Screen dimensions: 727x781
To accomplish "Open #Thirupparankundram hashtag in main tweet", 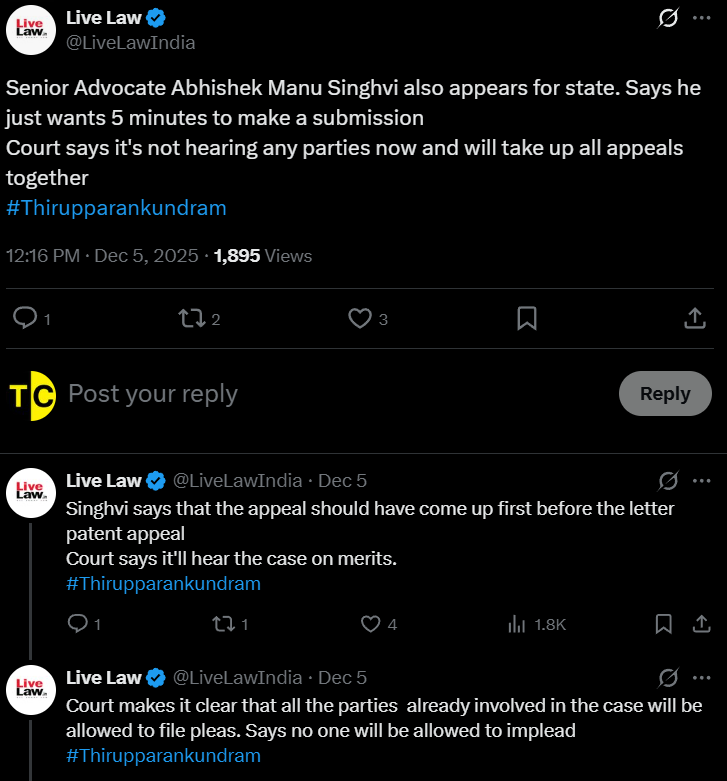I will pos(116,208).
